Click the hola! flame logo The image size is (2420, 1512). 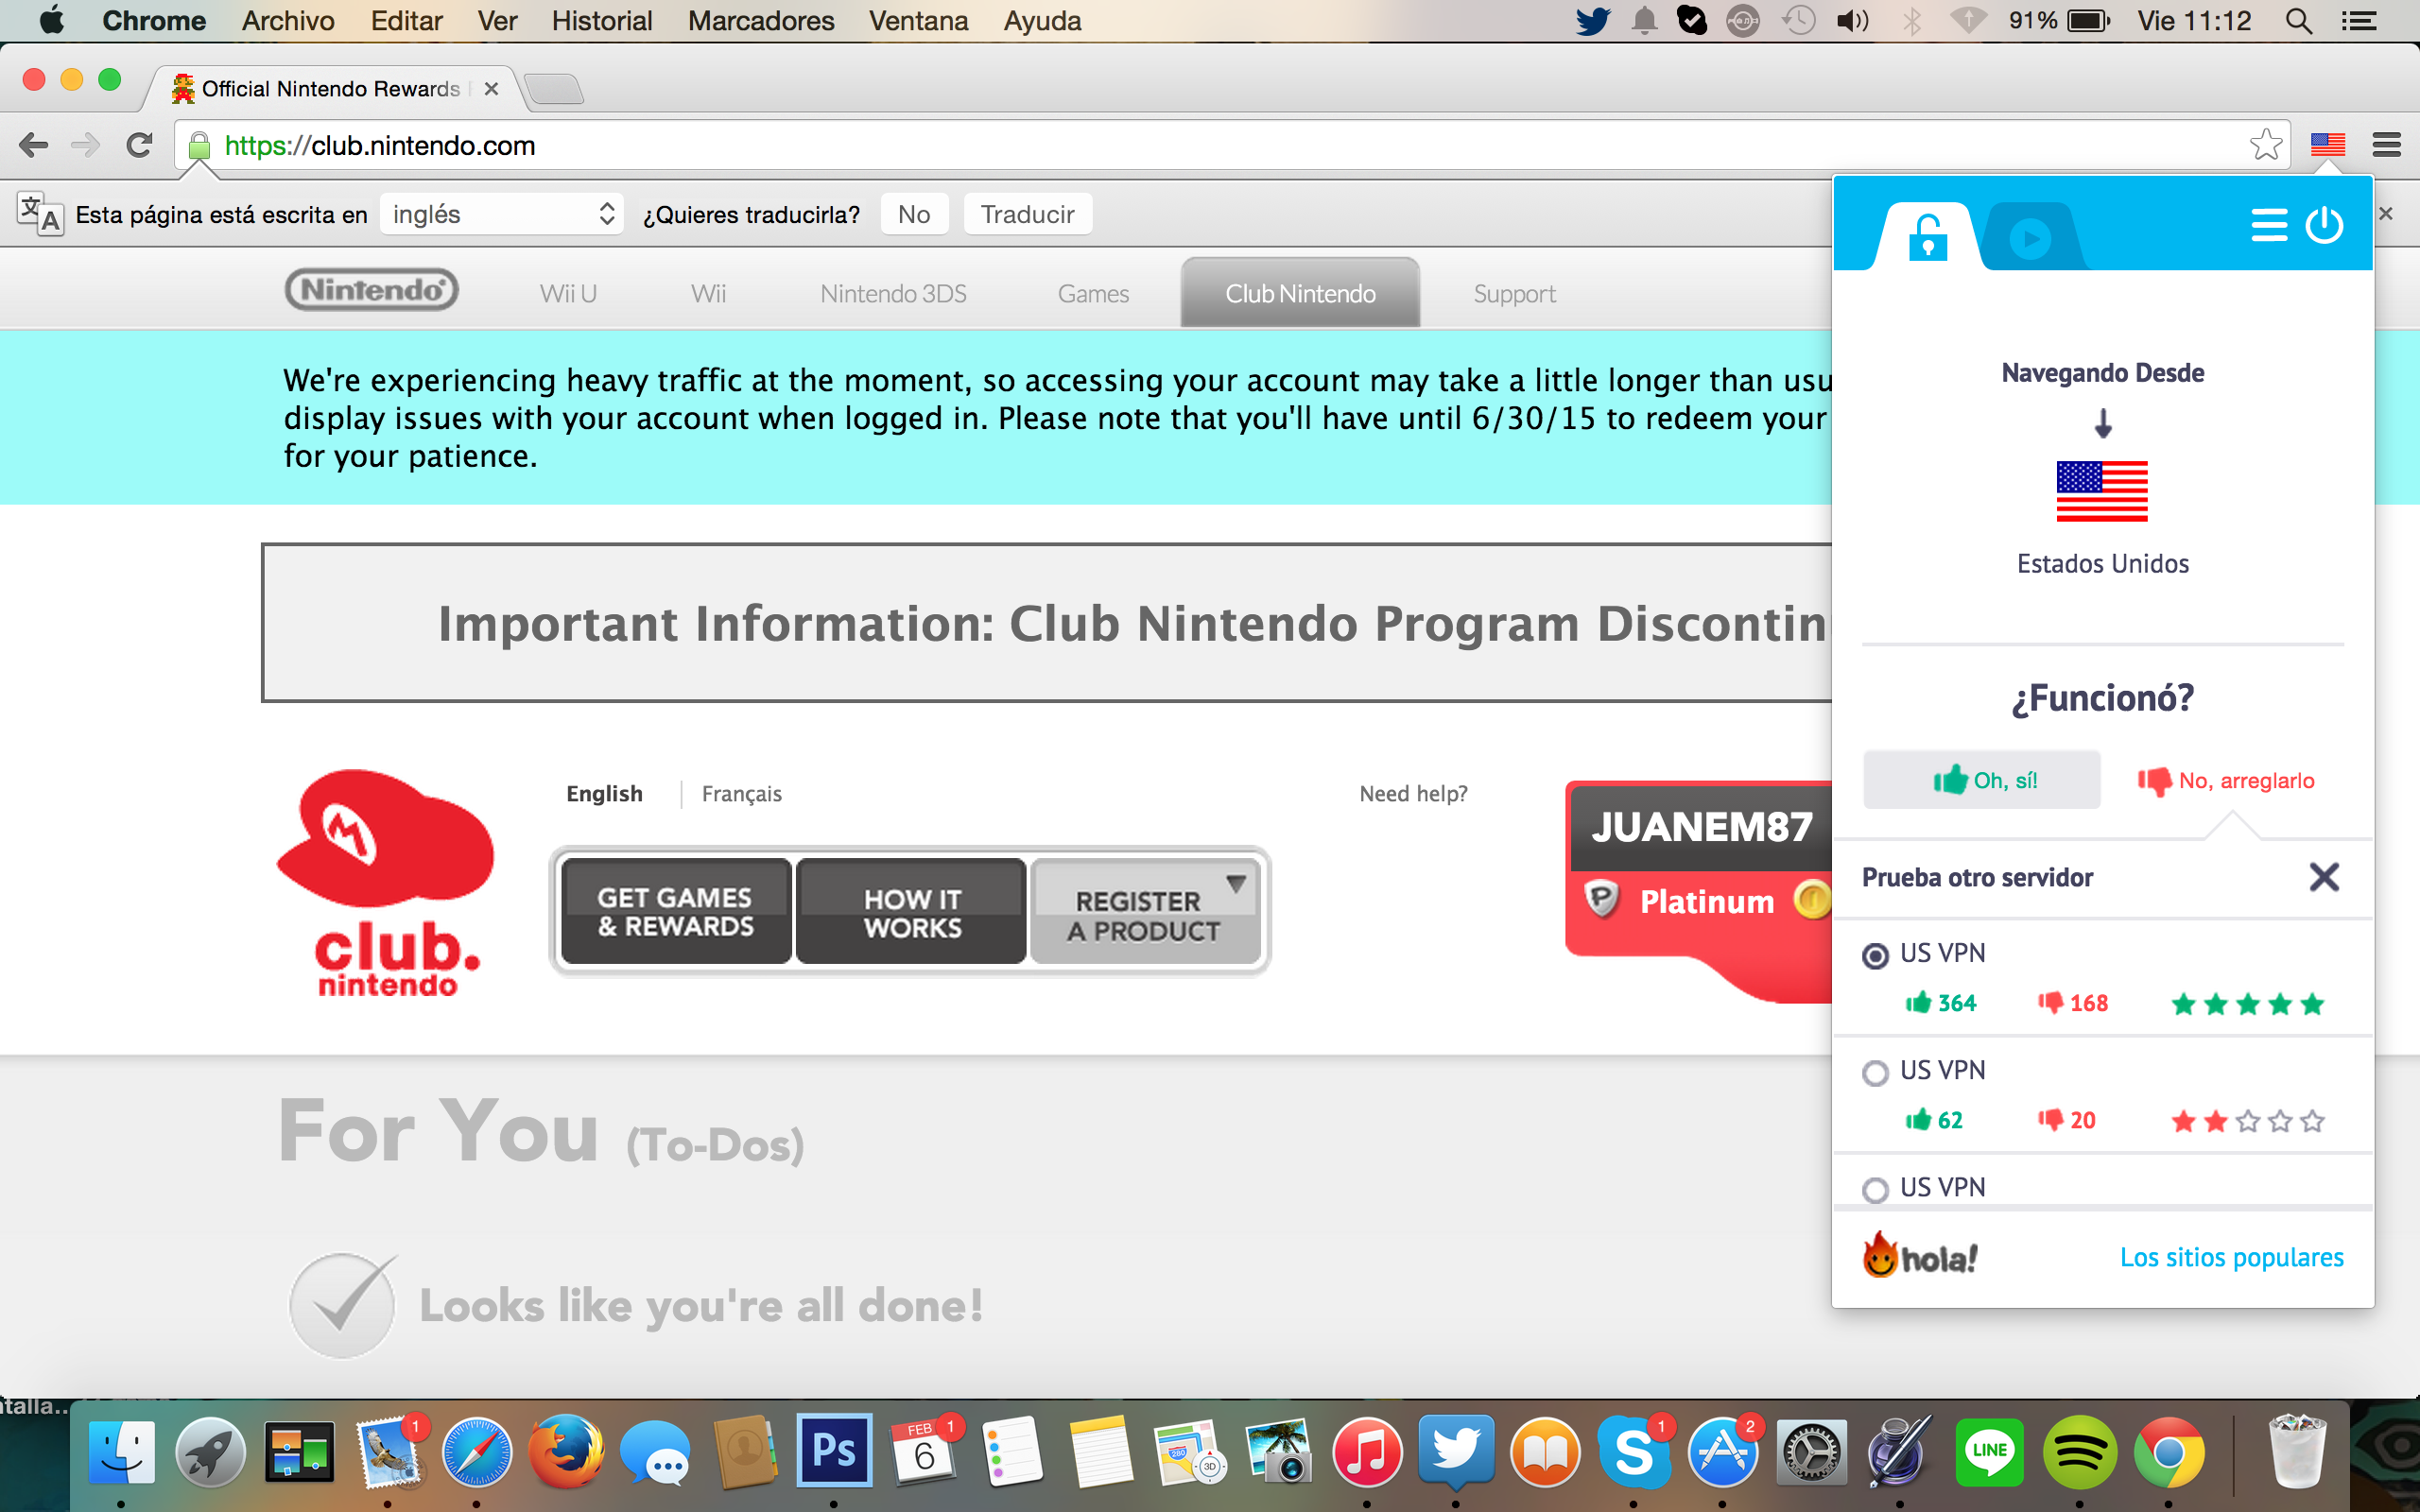pos(1919,1255)
